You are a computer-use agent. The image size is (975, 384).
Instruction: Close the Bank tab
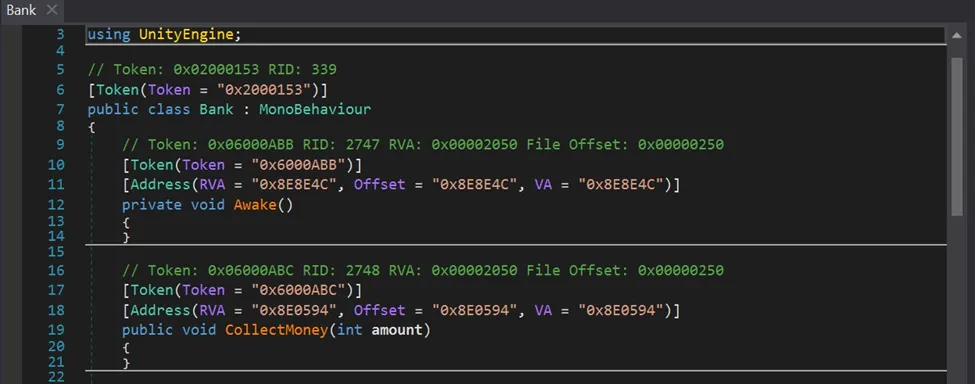point(52,10)
